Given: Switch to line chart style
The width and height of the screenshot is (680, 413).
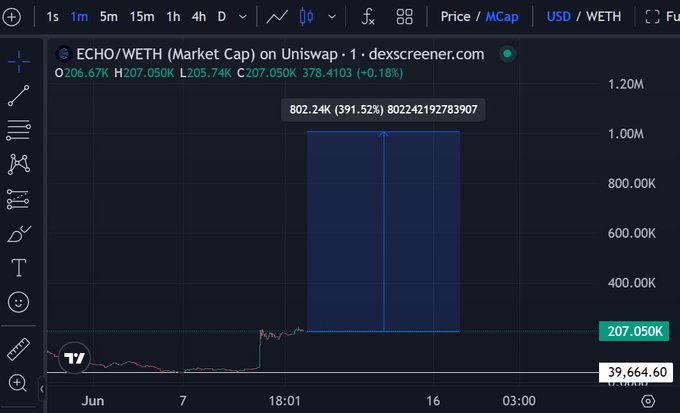Looking at the screenshot, I should tap(277, 17).
